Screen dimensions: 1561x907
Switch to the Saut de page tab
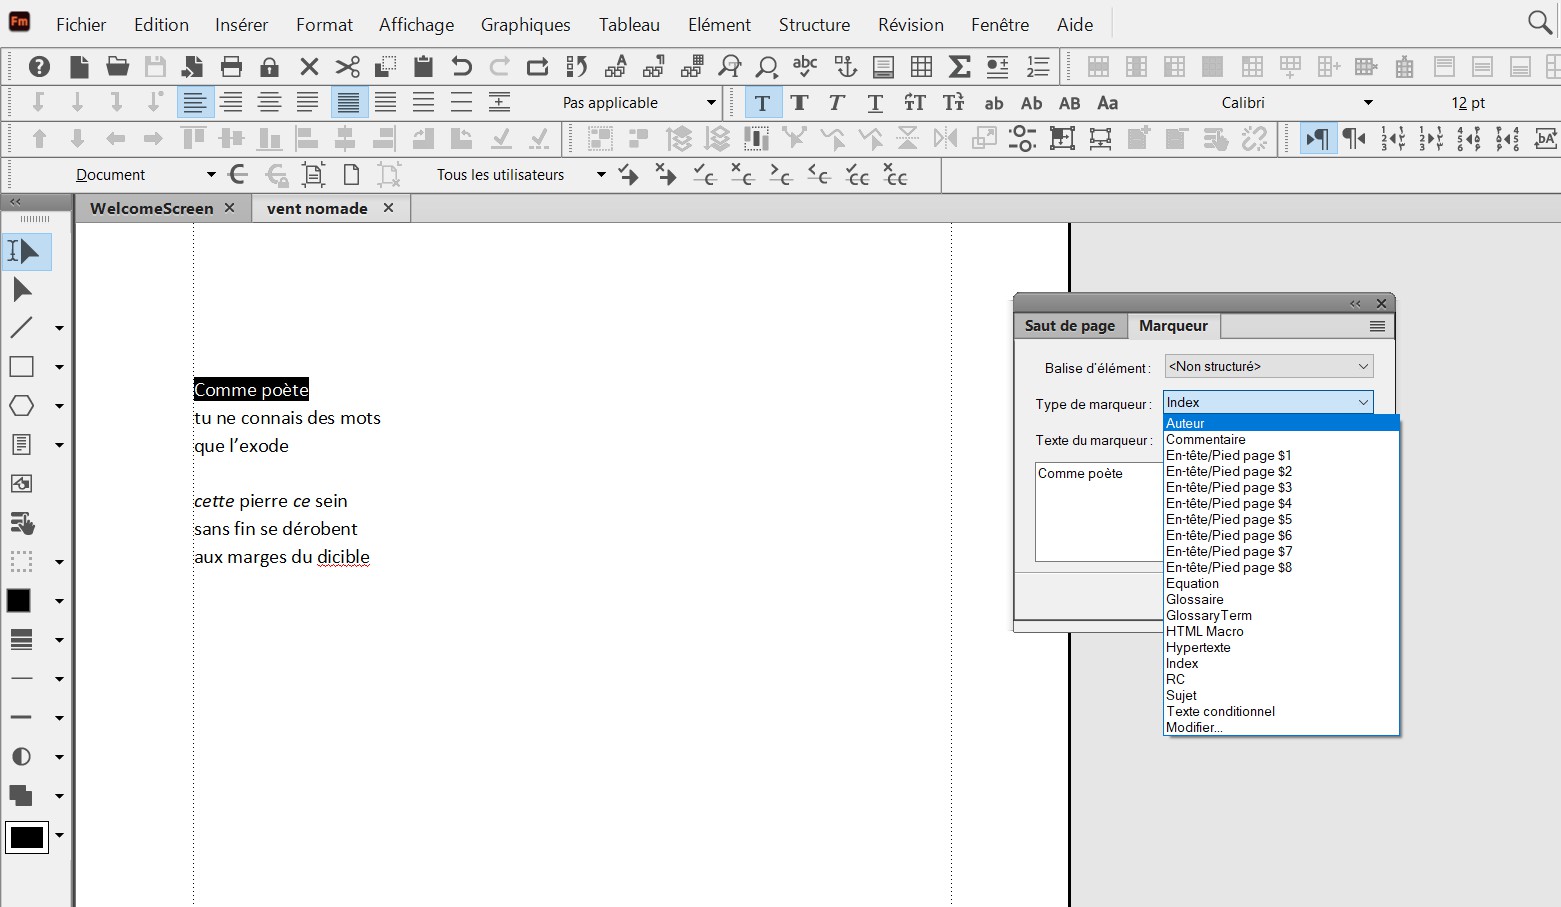tap(1069, 326)
